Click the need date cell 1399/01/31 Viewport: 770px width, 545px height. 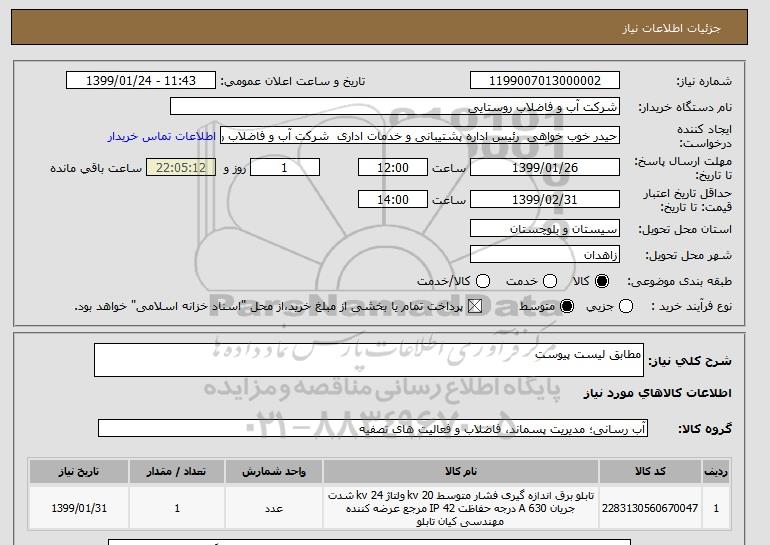(x=79, y=508)
